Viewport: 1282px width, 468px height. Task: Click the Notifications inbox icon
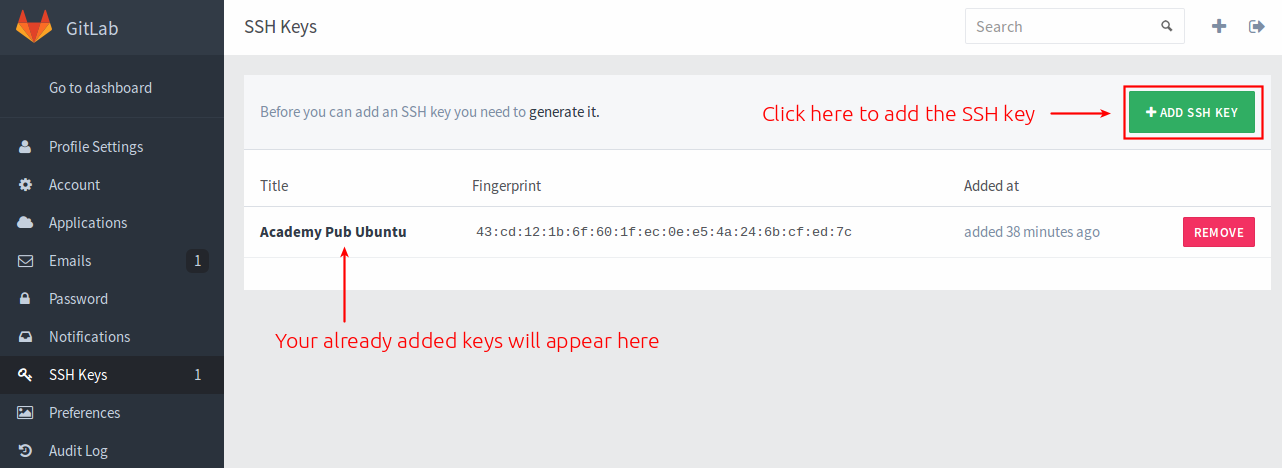[26, 337]
